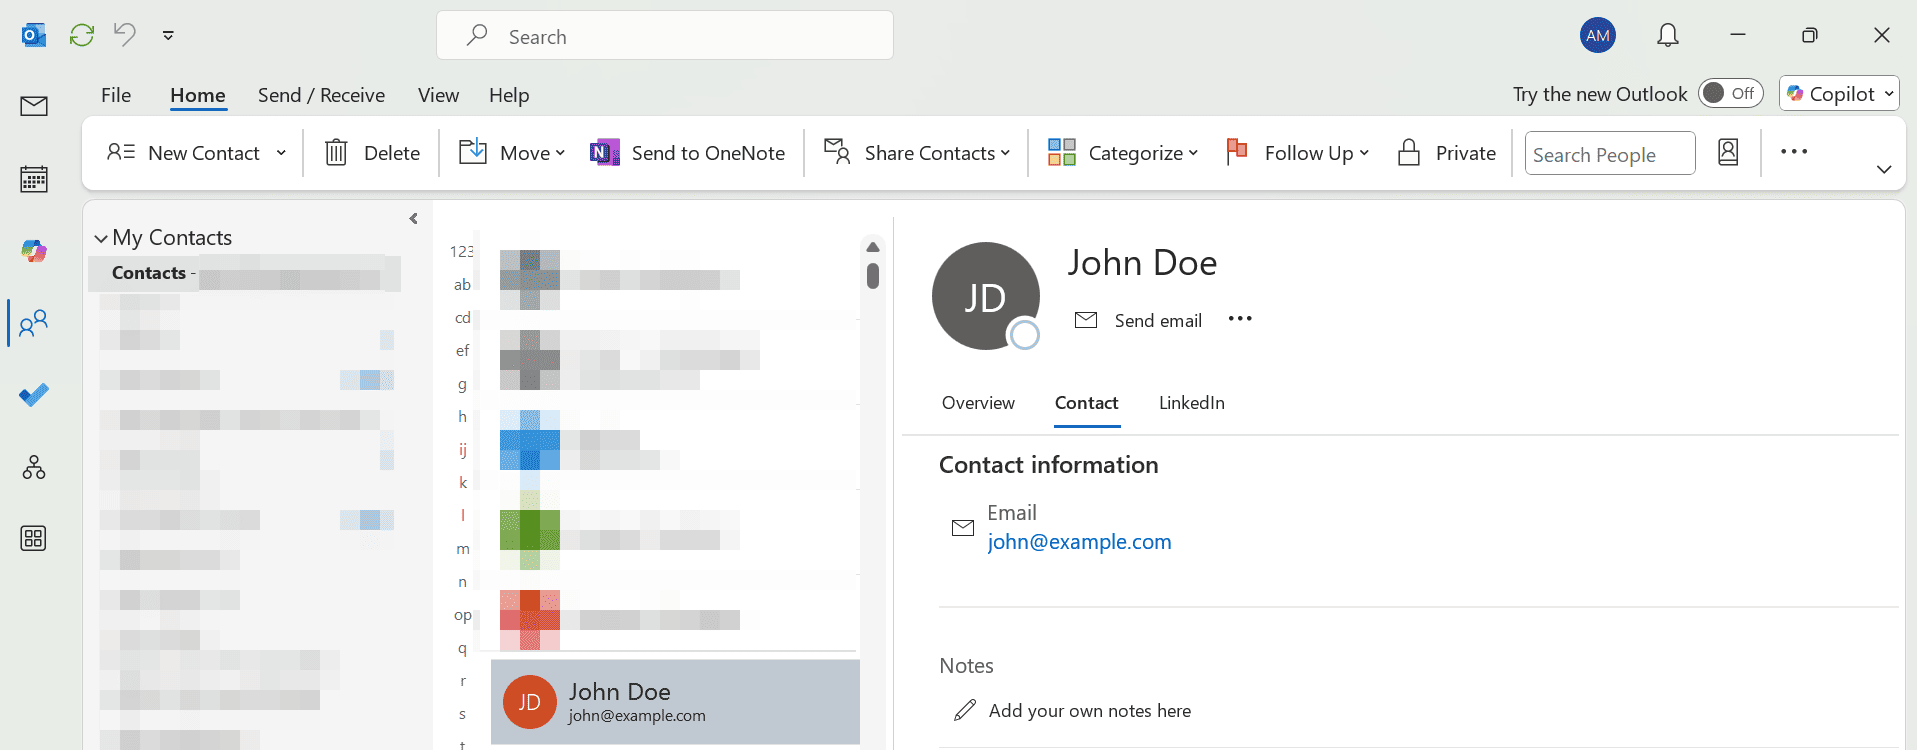Click Add your own notes here
The height and width of the screenshot is (750, 1917).
[1089, 711]
